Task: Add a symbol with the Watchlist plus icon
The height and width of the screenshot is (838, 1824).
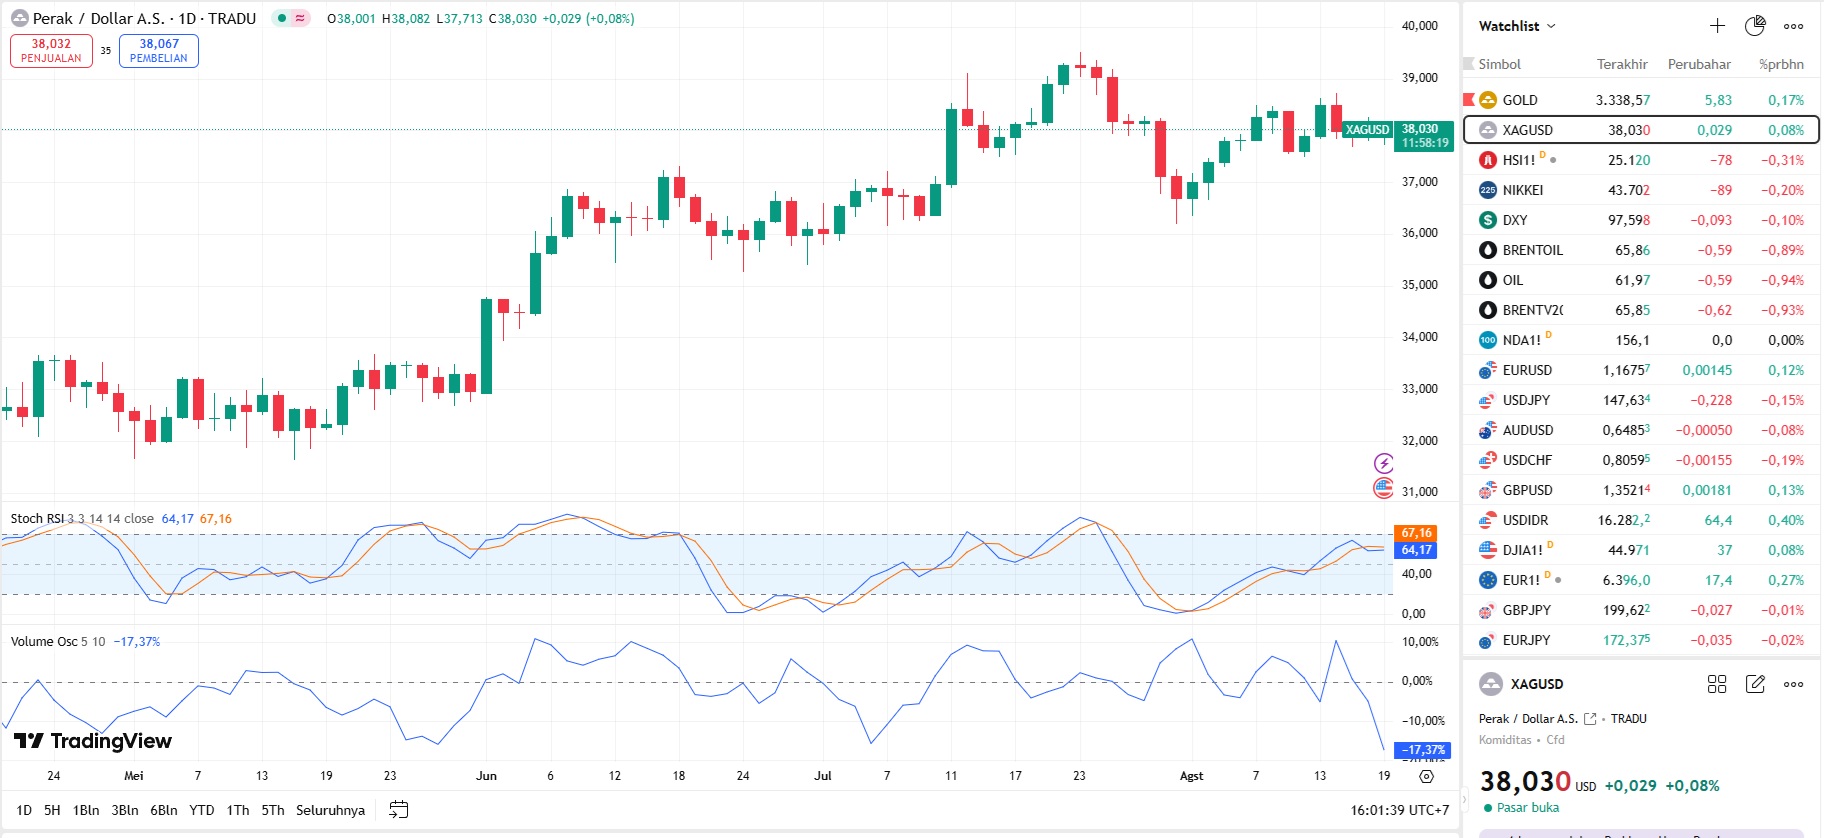Action: point(1717,26)
